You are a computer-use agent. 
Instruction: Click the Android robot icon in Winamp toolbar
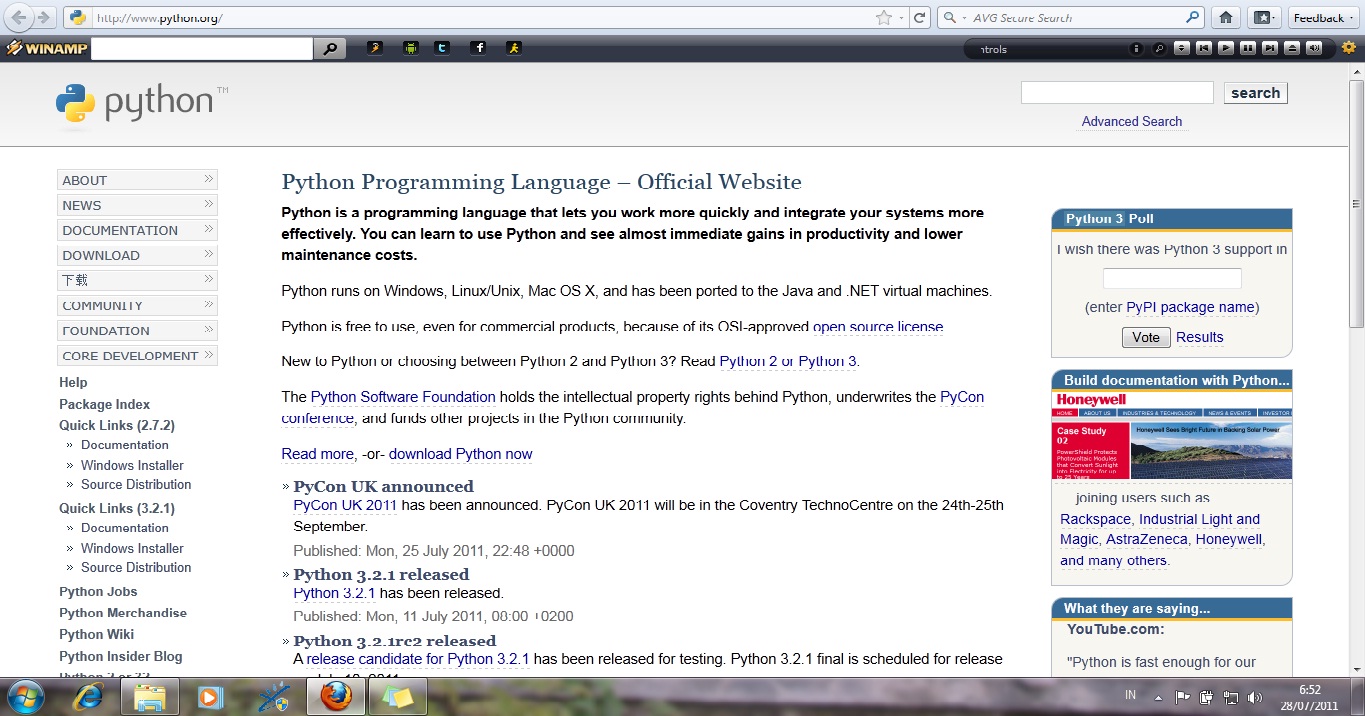tap(410, 48)
